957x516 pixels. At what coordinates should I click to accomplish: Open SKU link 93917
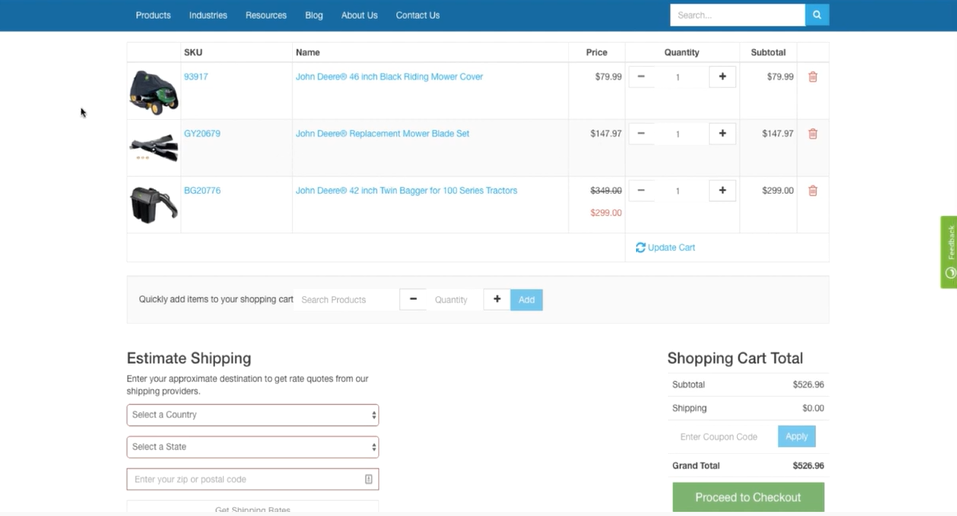pos(196,77)
